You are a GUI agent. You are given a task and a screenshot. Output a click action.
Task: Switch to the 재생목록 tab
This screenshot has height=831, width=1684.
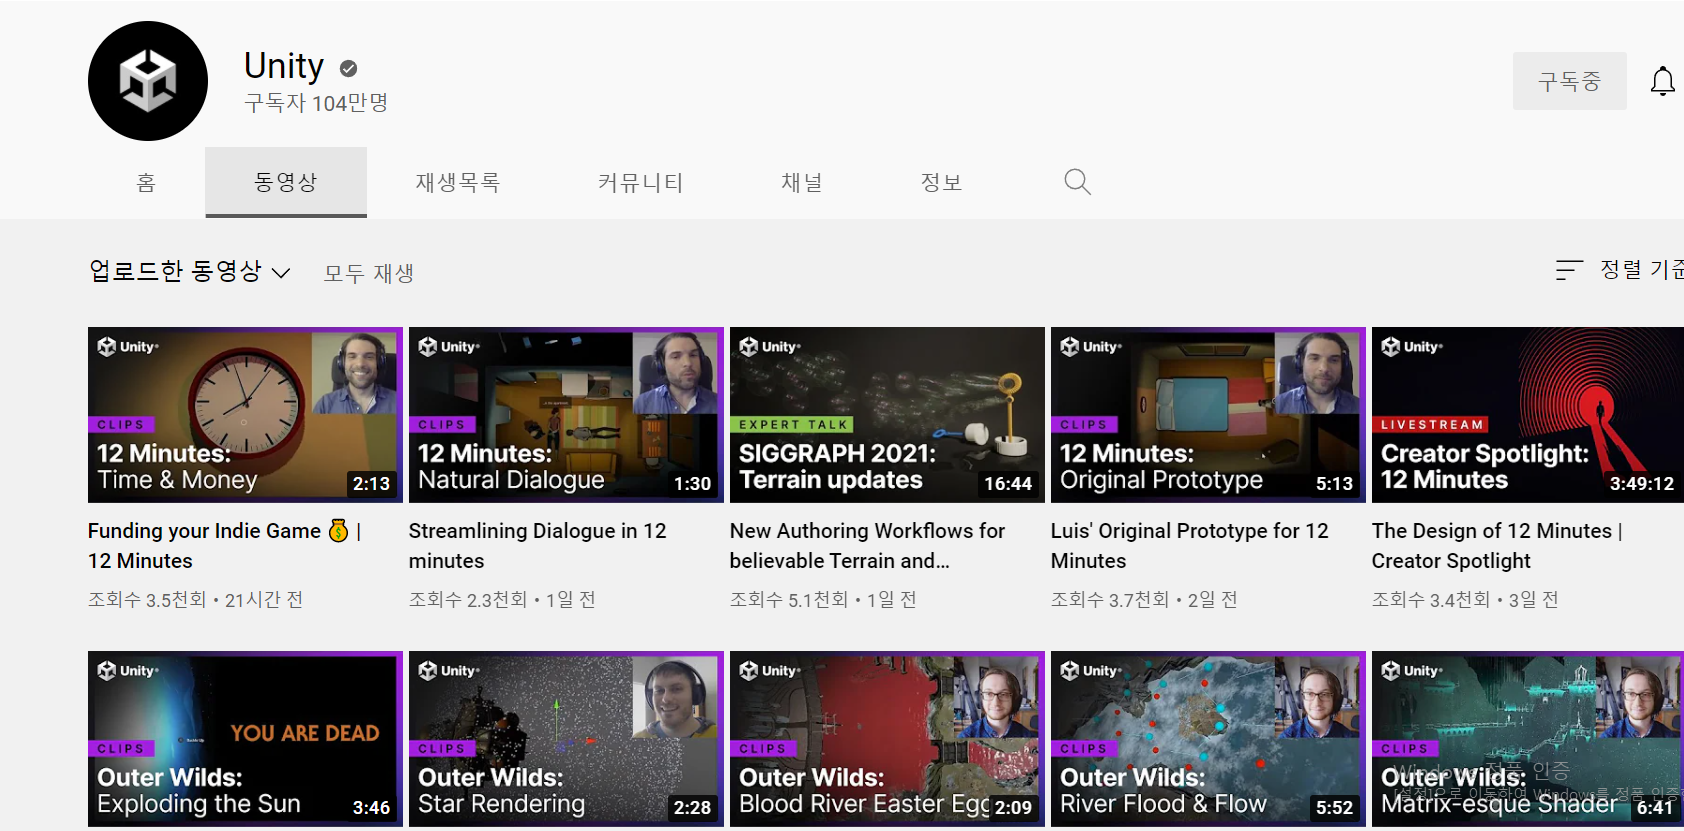[x=458, y=182]
